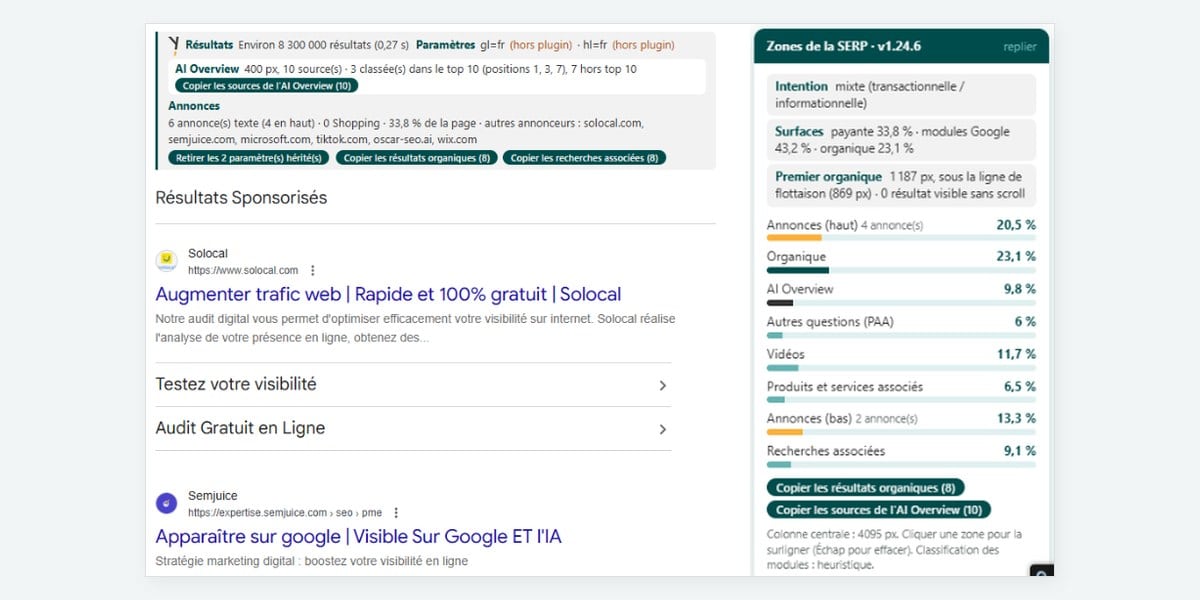Collapse the panel with 'replier'
1200x600 pixels.
click(x=1020, y=47)
